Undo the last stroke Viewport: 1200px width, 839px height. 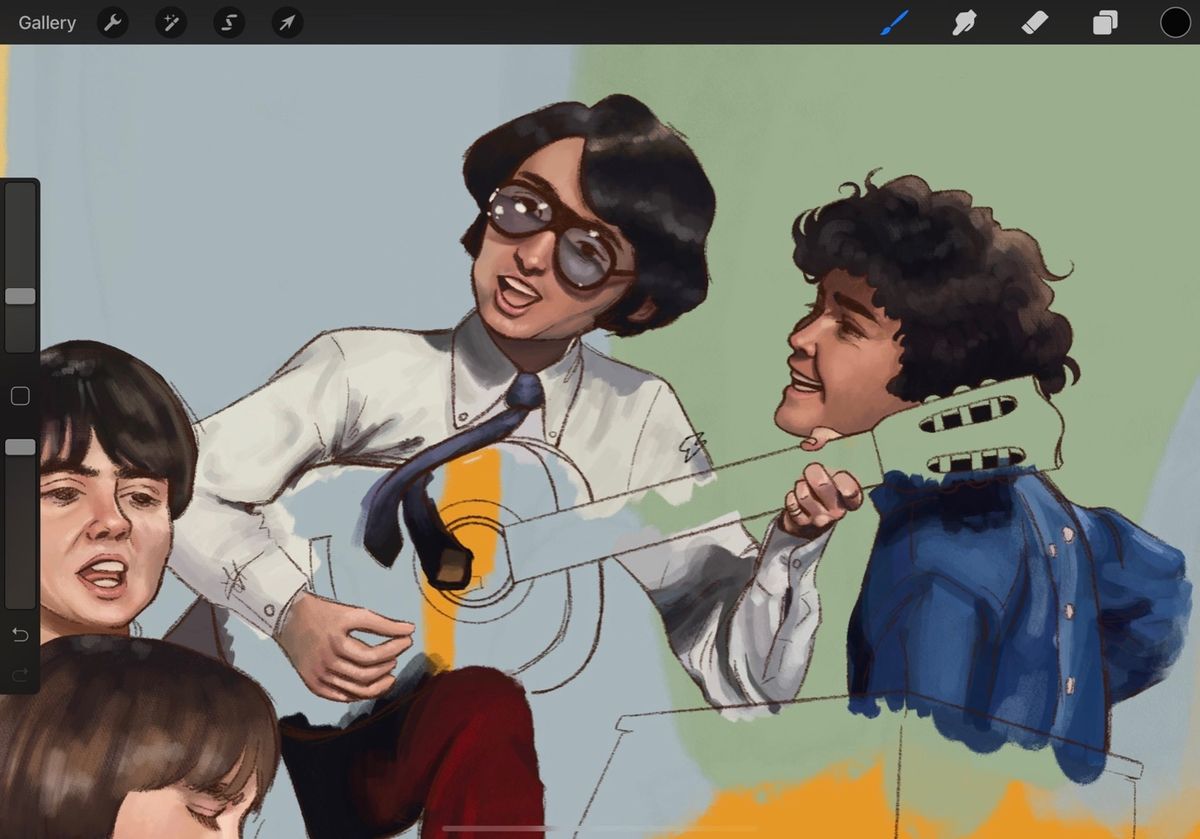point(20,635)
